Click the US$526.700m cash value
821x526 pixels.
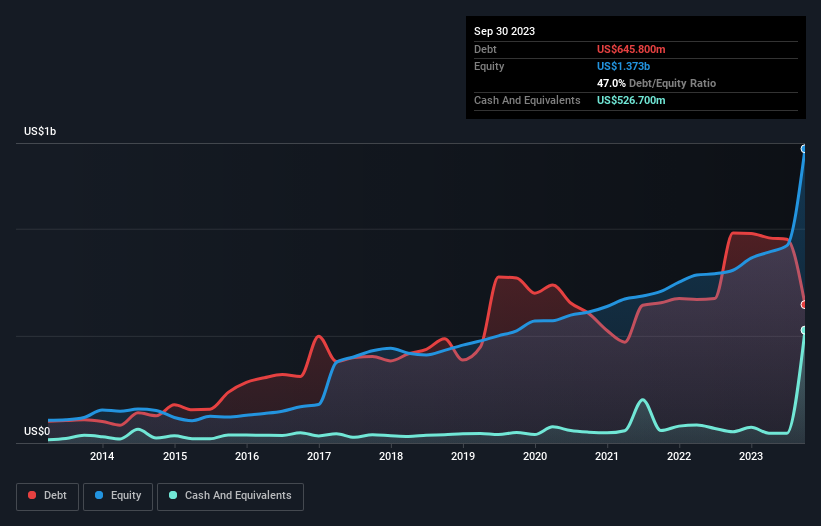click(x=631, y=100)
